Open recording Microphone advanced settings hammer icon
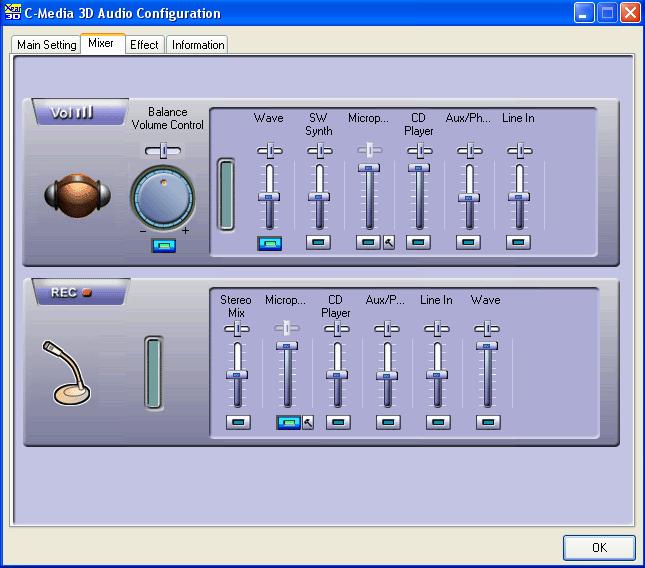The height and width of the screenshot is (568, 645). [308, 422]
